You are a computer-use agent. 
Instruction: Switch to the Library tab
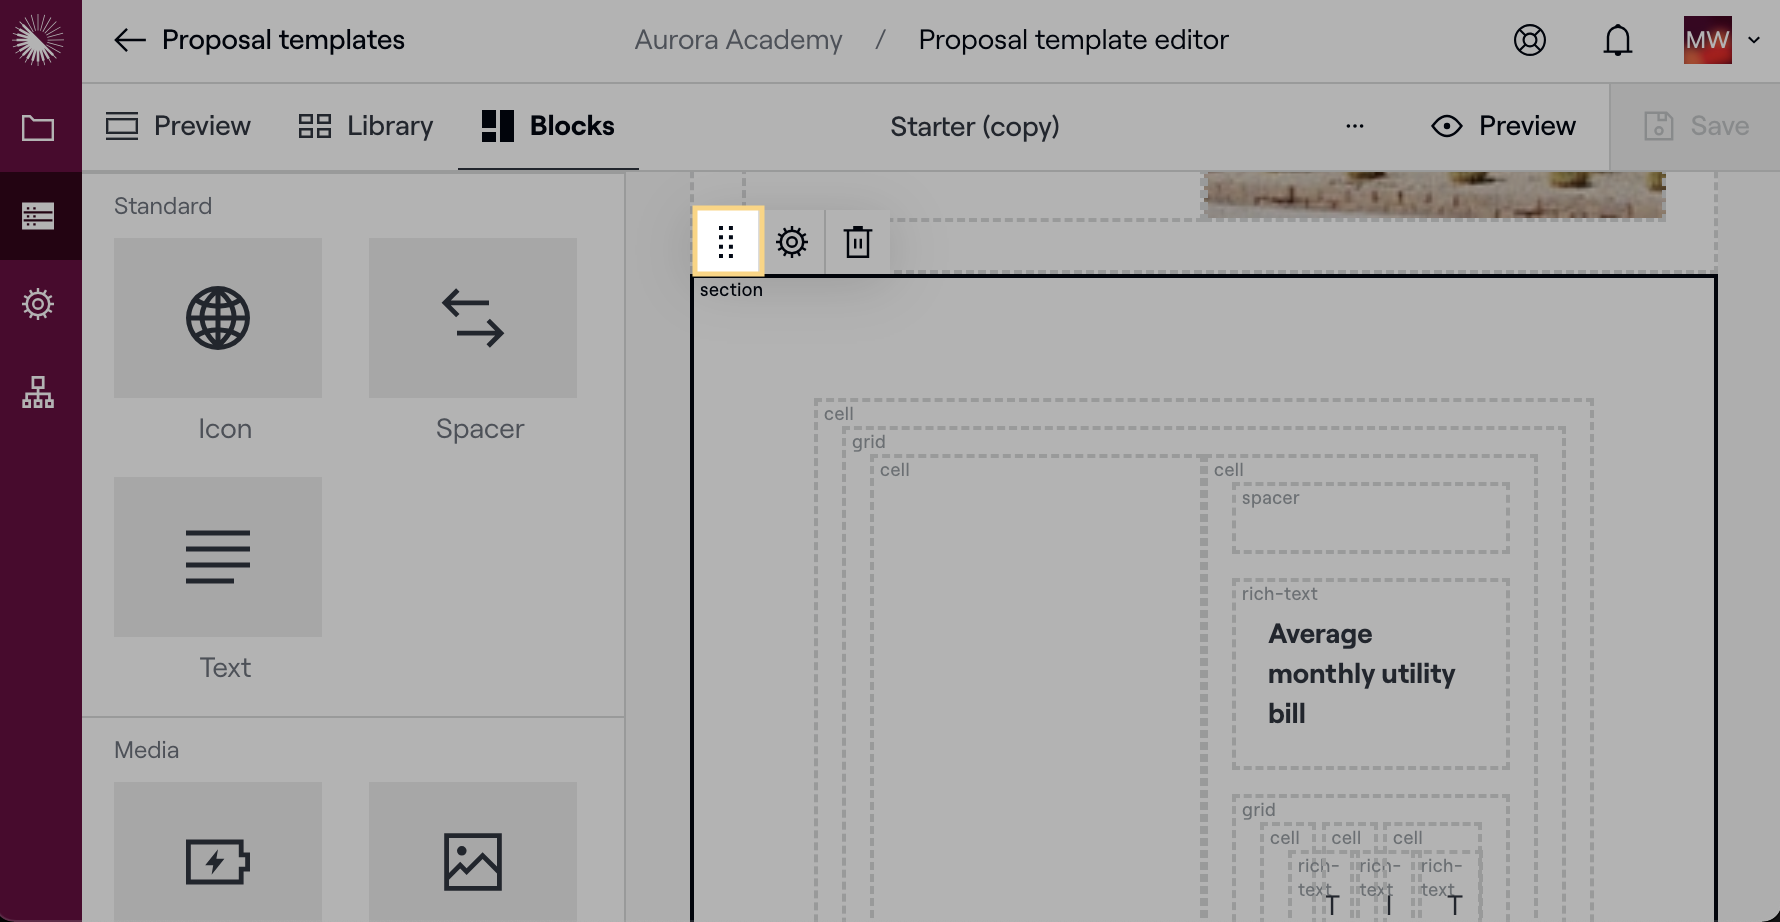[366, 126]
